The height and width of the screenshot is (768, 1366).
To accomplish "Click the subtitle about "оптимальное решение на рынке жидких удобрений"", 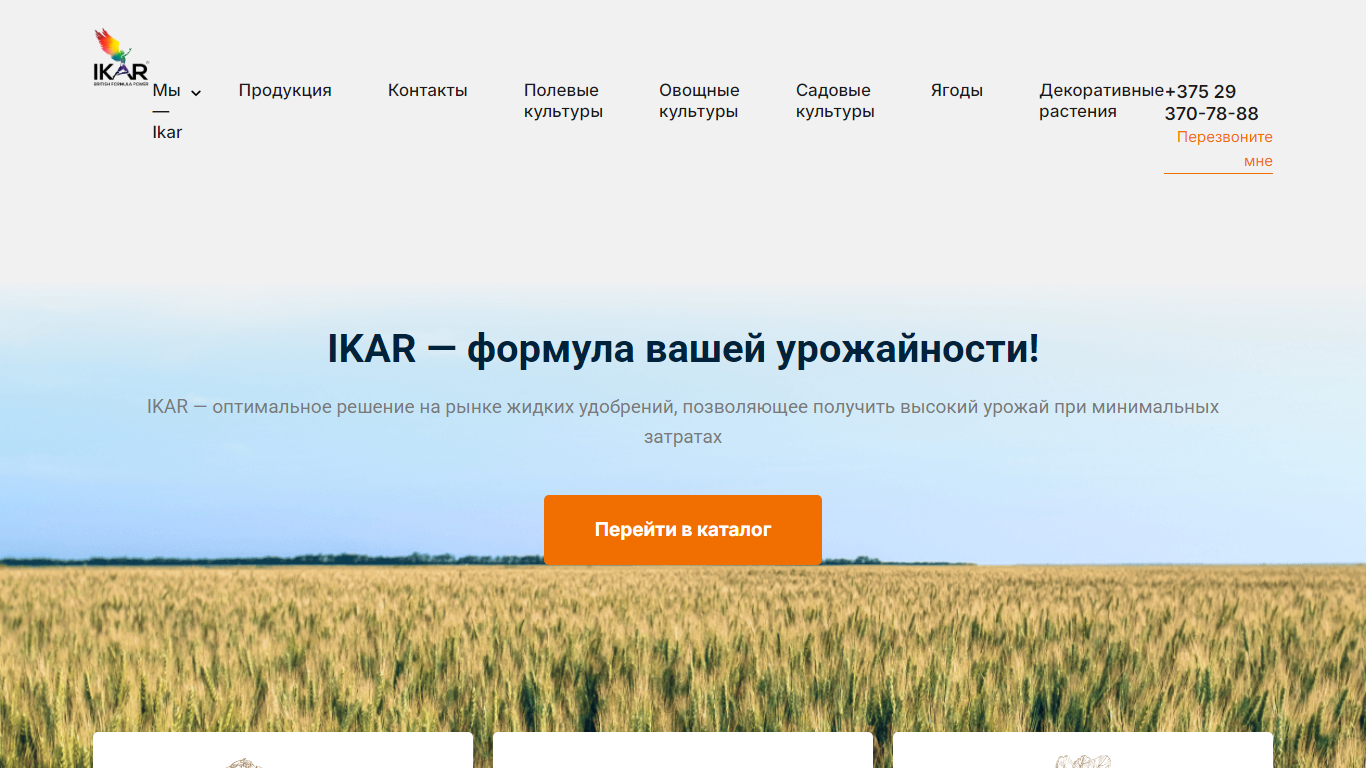I will [683, 422].
